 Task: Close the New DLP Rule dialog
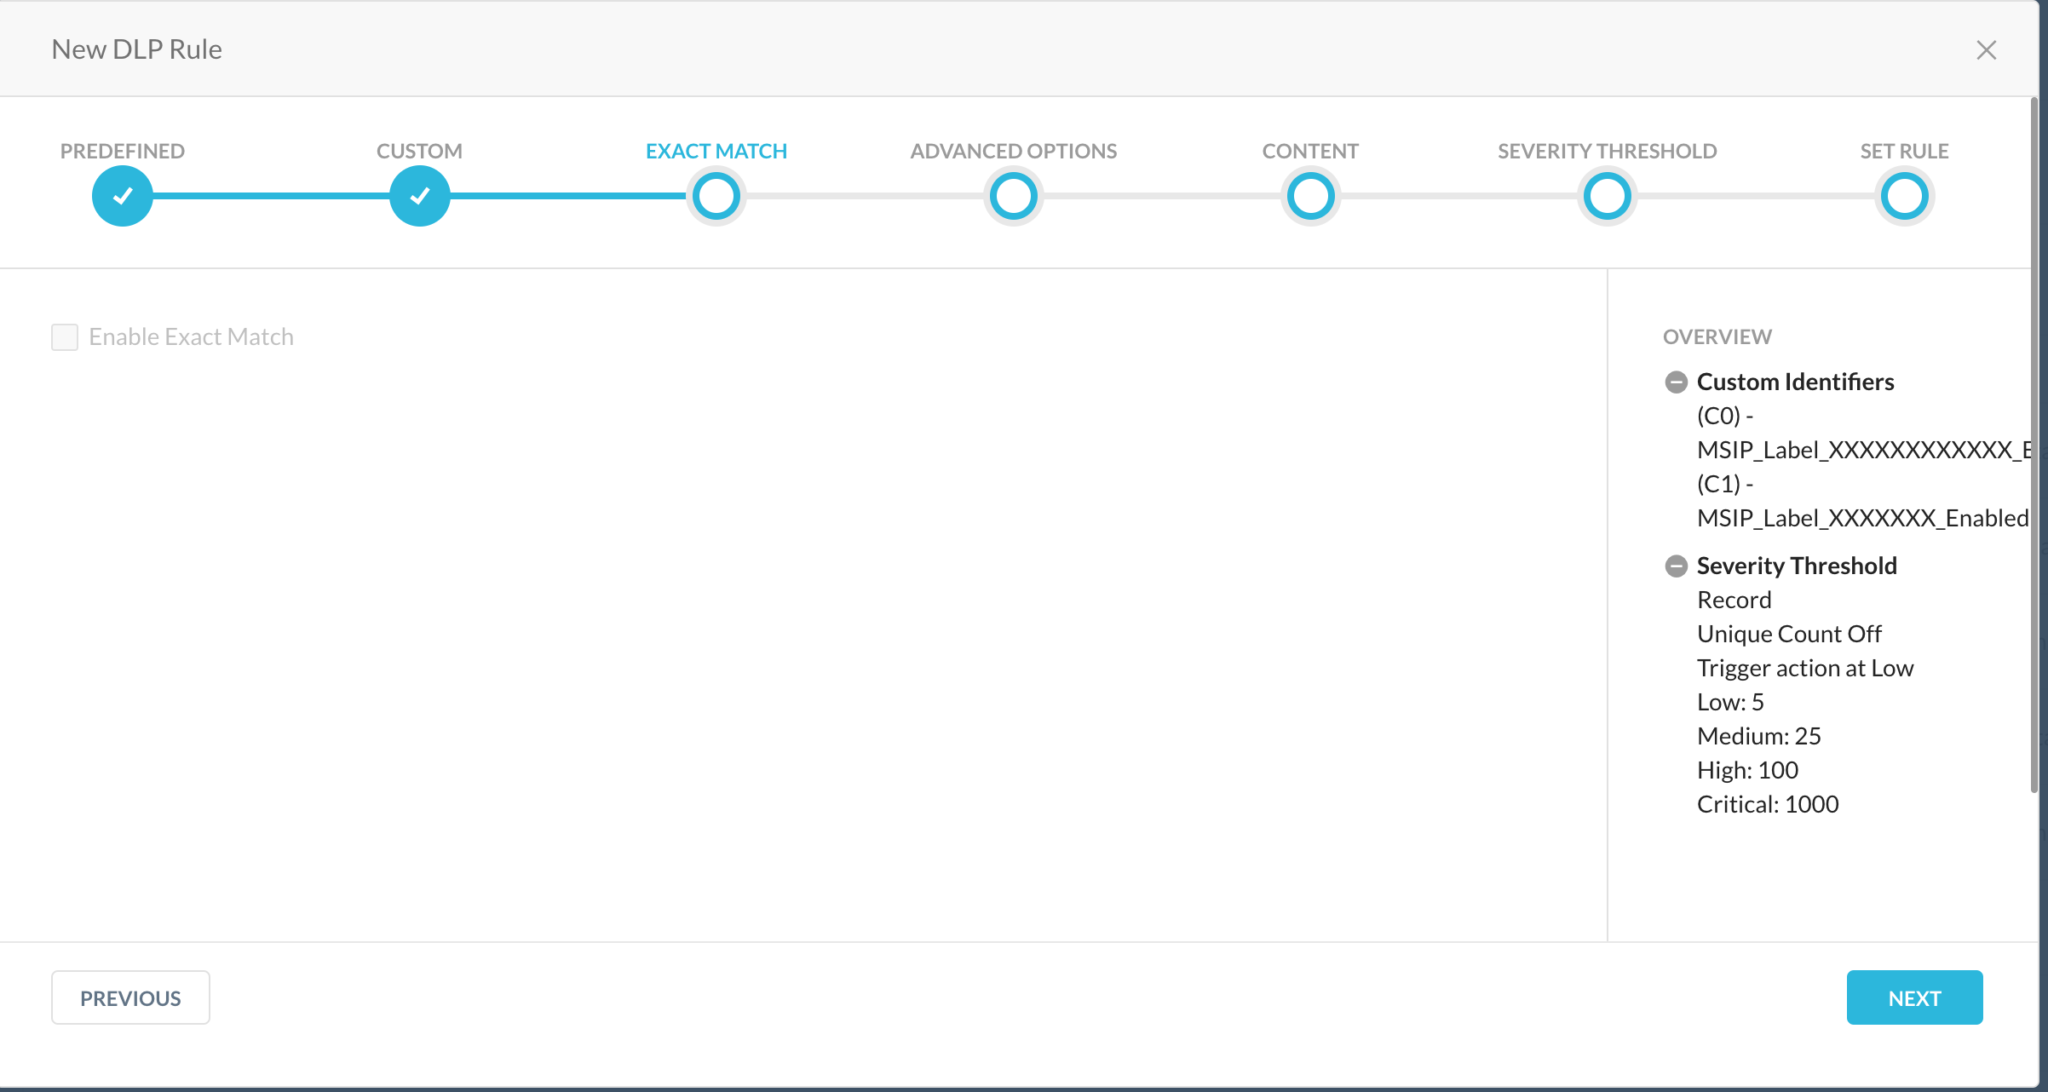1986,50
